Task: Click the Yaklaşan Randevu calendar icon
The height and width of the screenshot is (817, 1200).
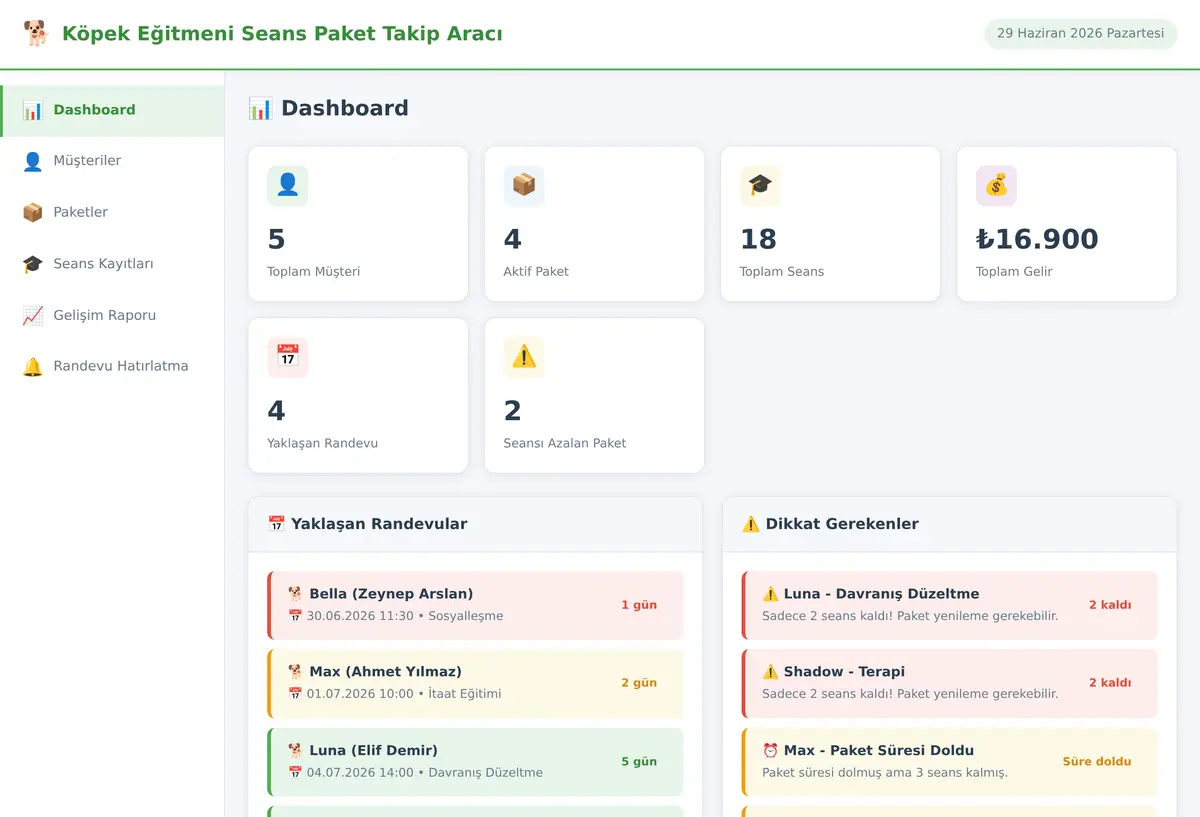Action: [x=288, y=357]
